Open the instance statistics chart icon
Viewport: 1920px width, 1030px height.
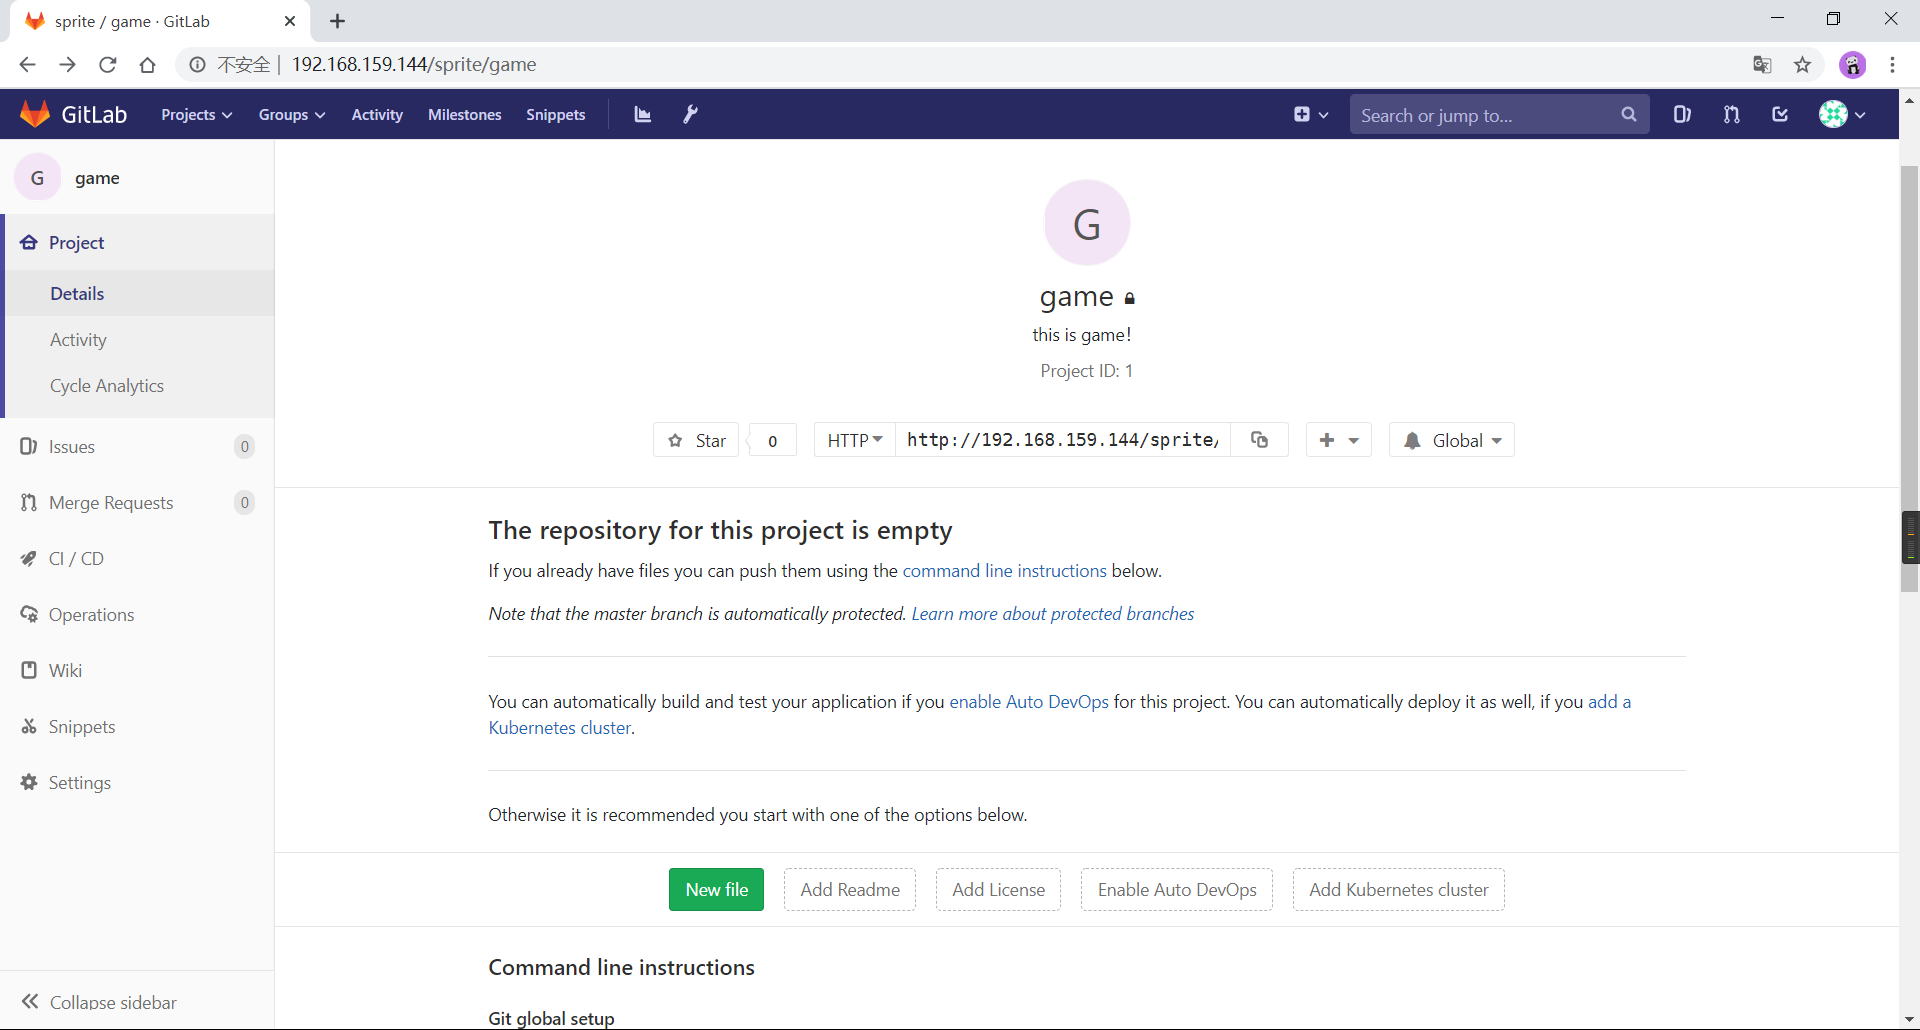(643, 115)
